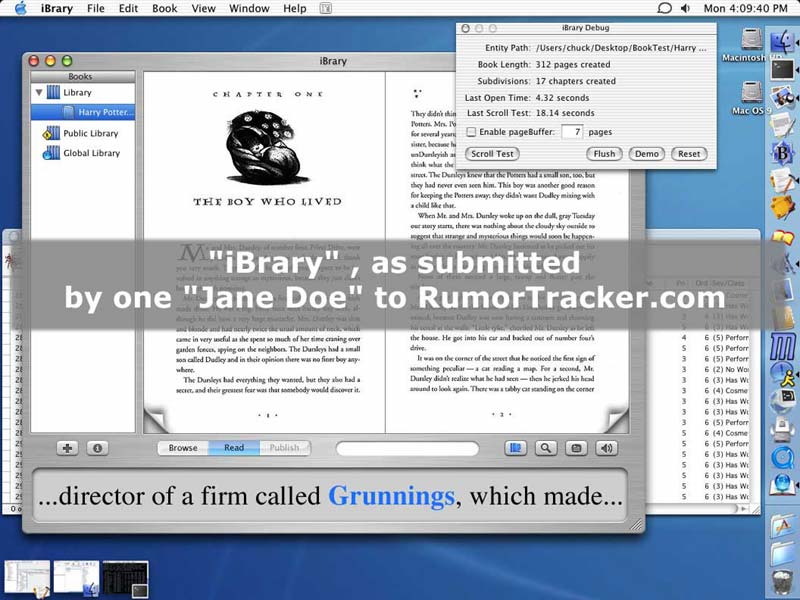The image size is (800, 600).
Task: Switch to Browse mode
Action: (183, 448)
